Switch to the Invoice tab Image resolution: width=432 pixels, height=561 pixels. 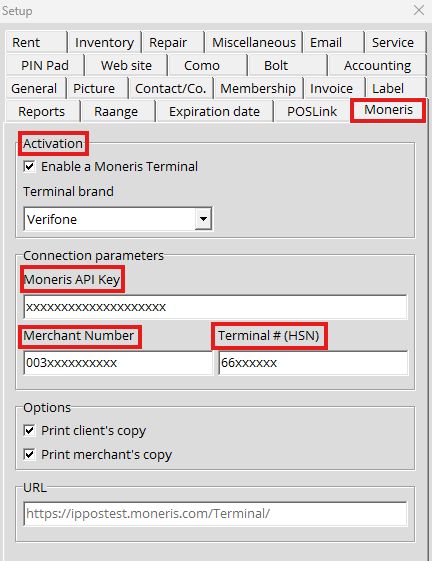(331, 88)
